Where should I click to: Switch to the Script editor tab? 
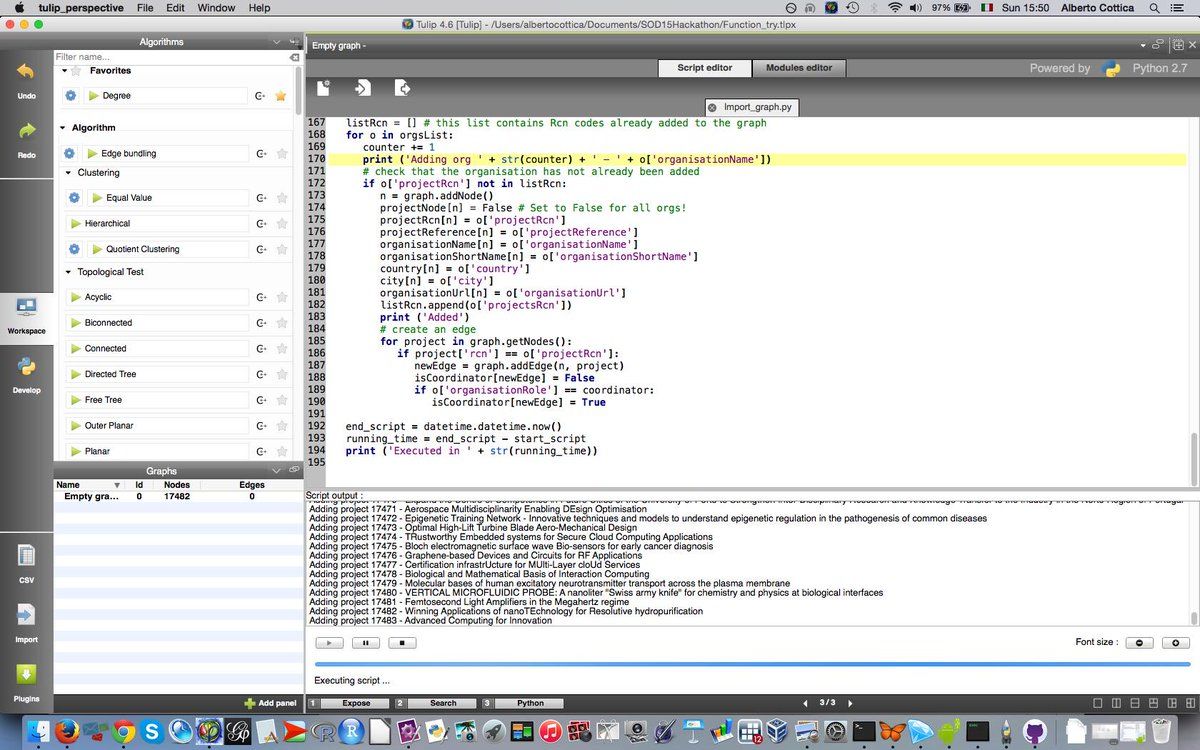704,68
